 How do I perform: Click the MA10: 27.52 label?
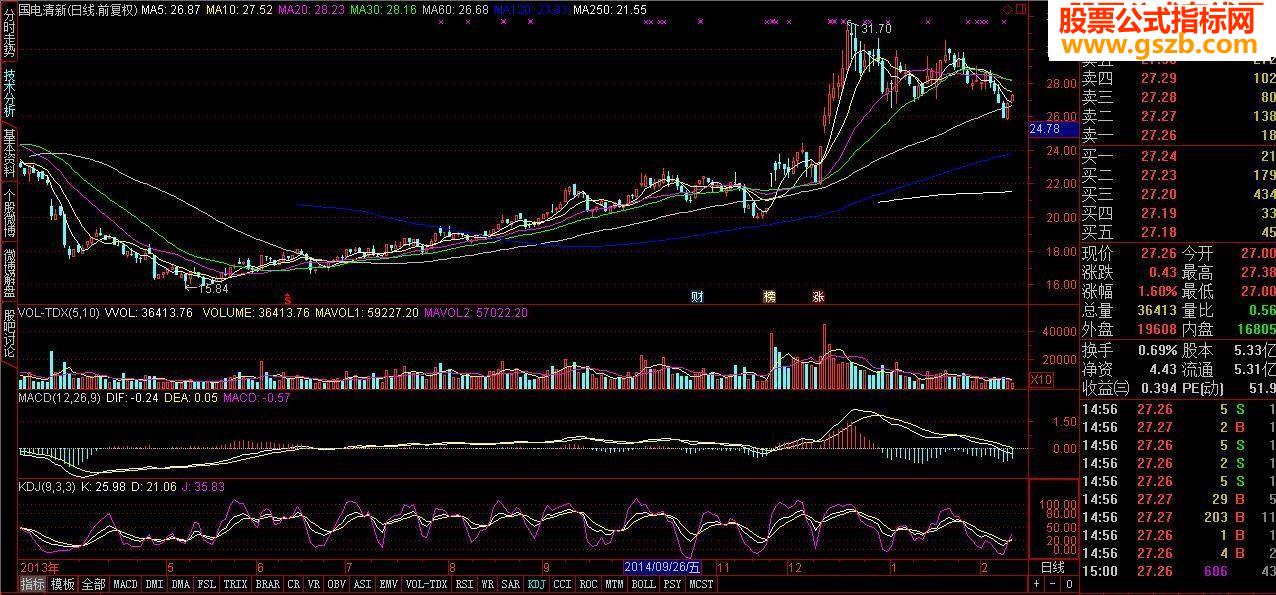pyautogui.click(x=241, y=9)
